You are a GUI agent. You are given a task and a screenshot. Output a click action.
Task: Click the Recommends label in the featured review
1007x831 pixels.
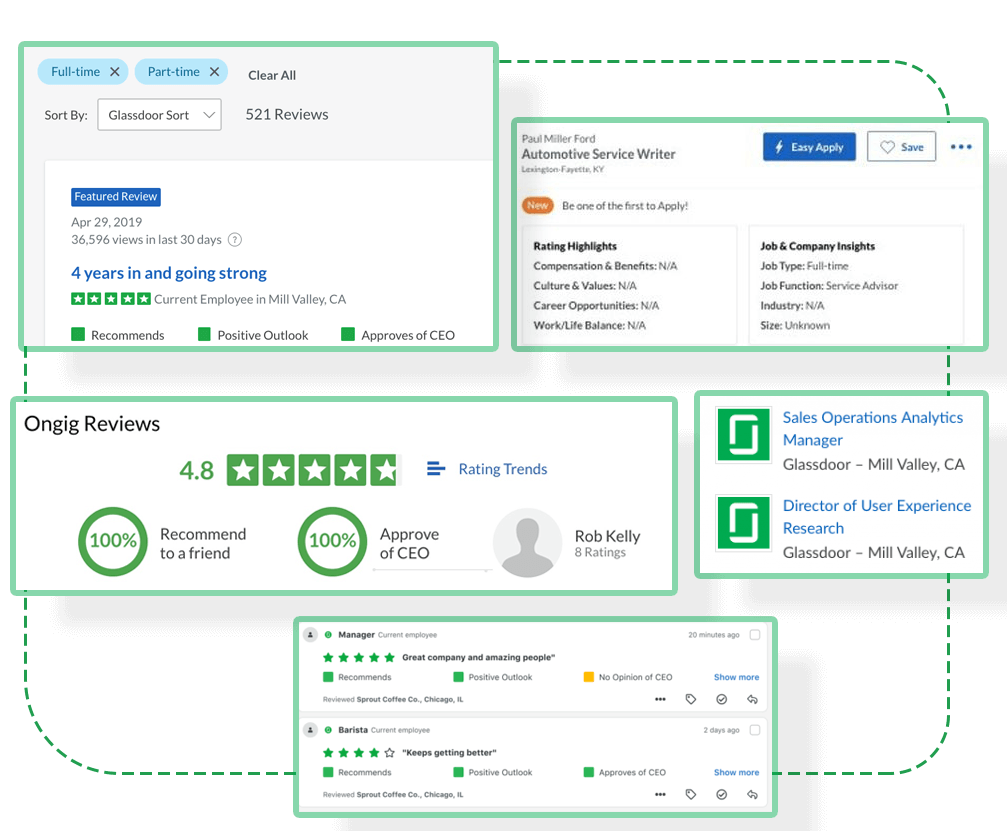pos(128,335)
